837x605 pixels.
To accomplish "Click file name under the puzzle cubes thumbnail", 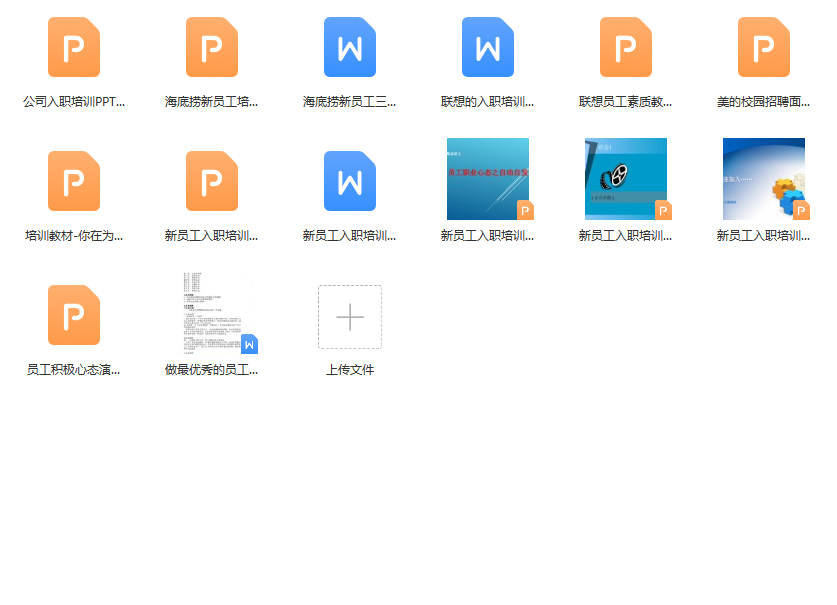I will (x=764, y=235).
